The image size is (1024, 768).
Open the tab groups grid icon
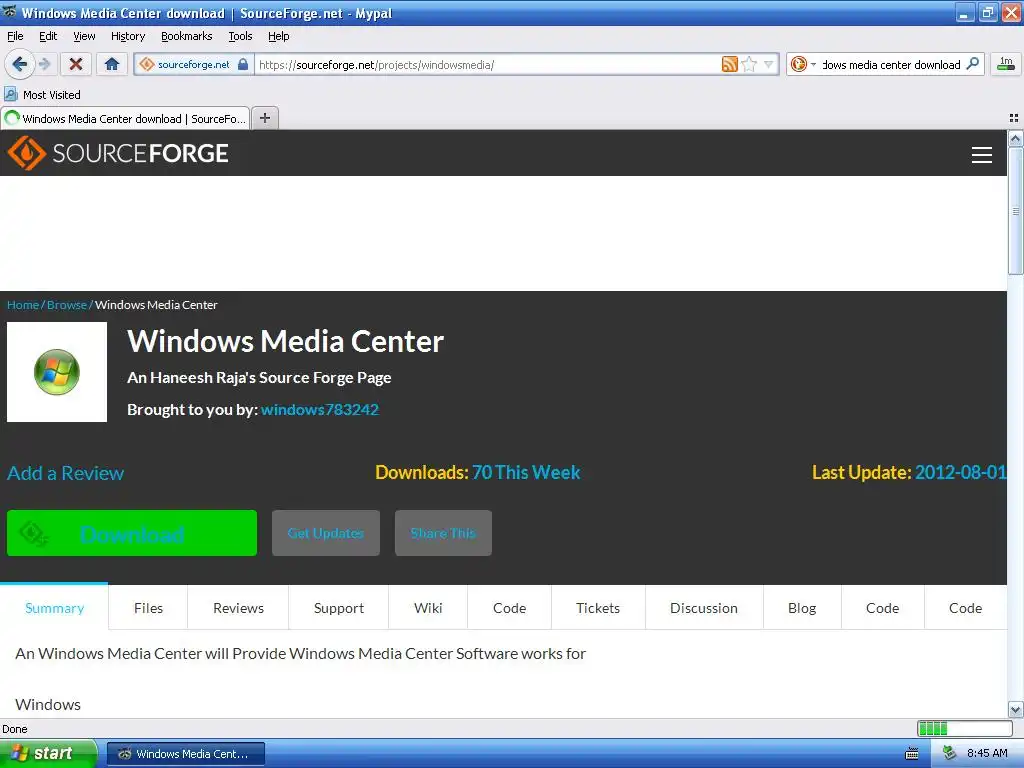coord(1014,118)
